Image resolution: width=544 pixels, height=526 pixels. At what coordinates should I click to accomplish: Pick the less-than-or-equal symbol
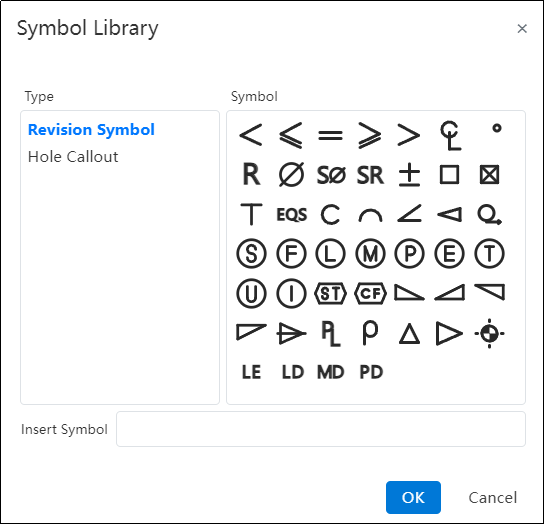[x=291, y=135]
